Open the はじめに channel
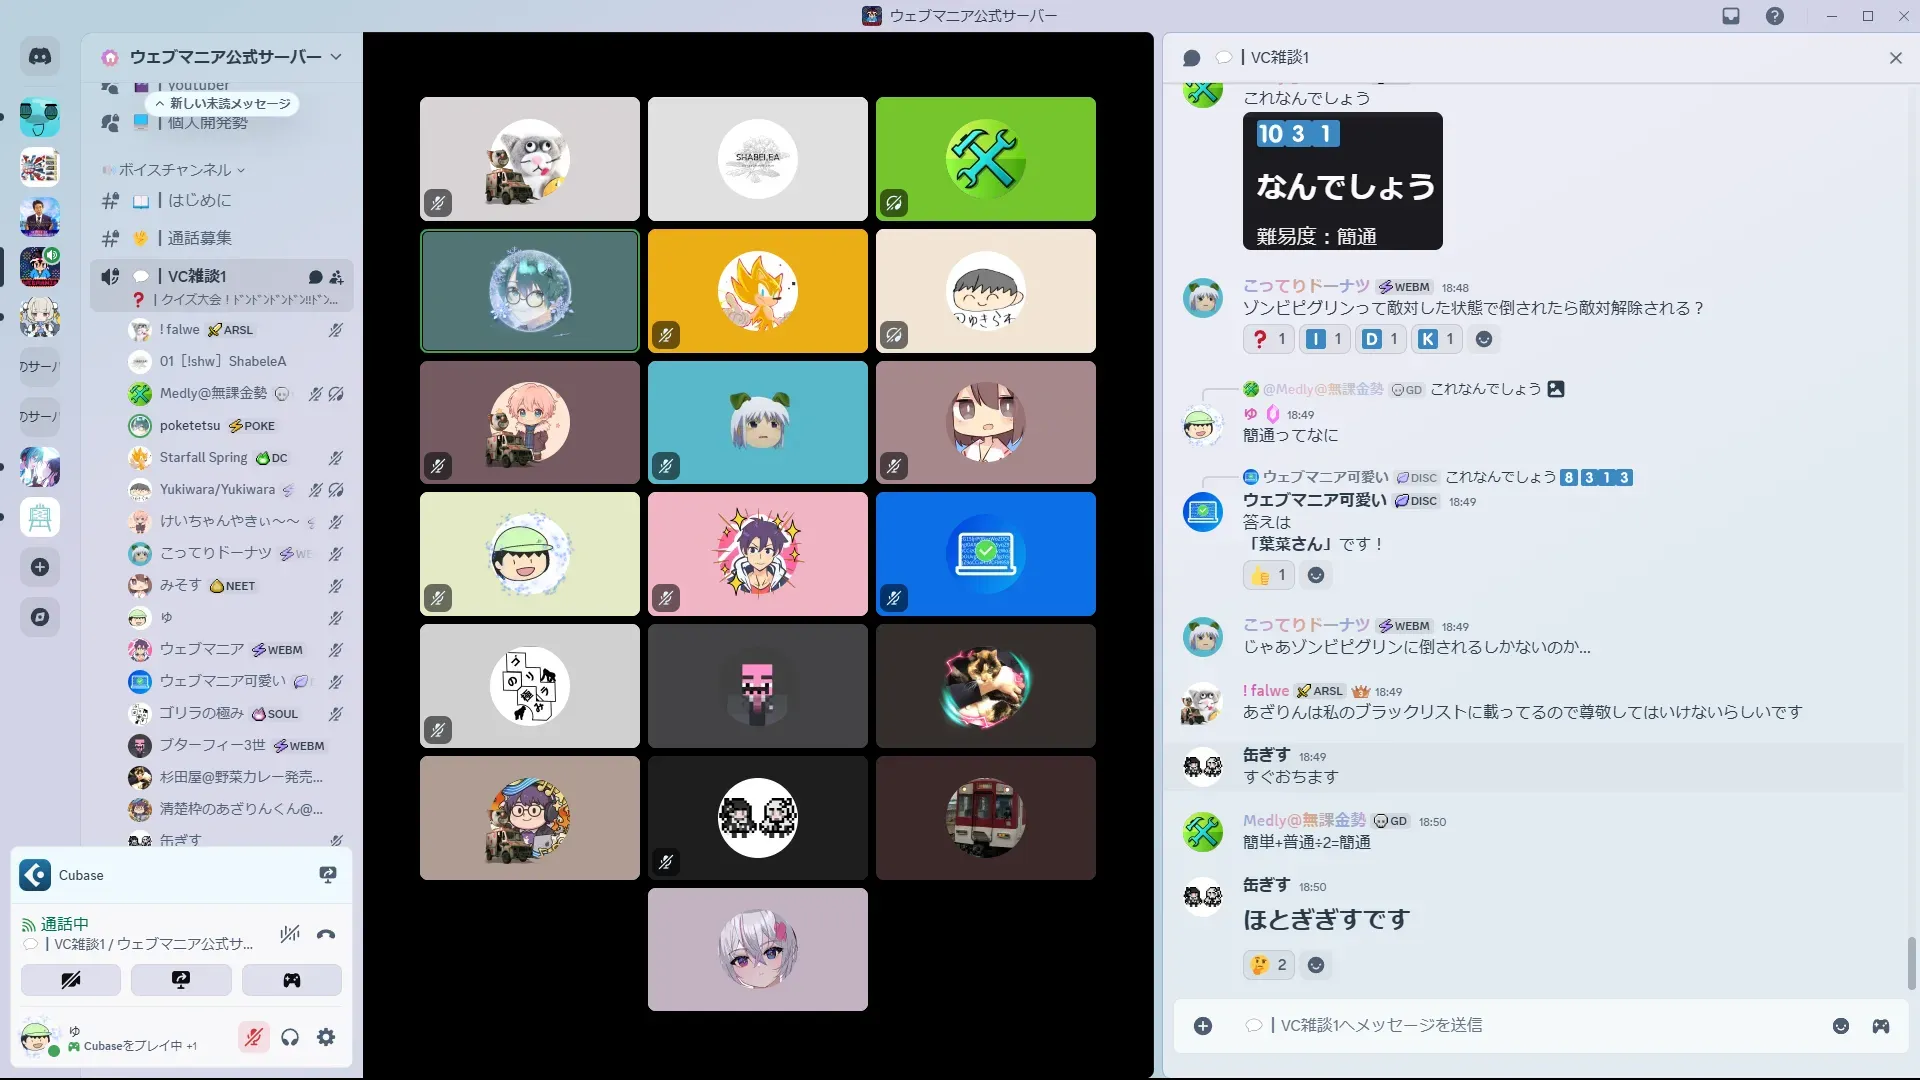This screenshot has width=1920, height=1080. [200, 200]
